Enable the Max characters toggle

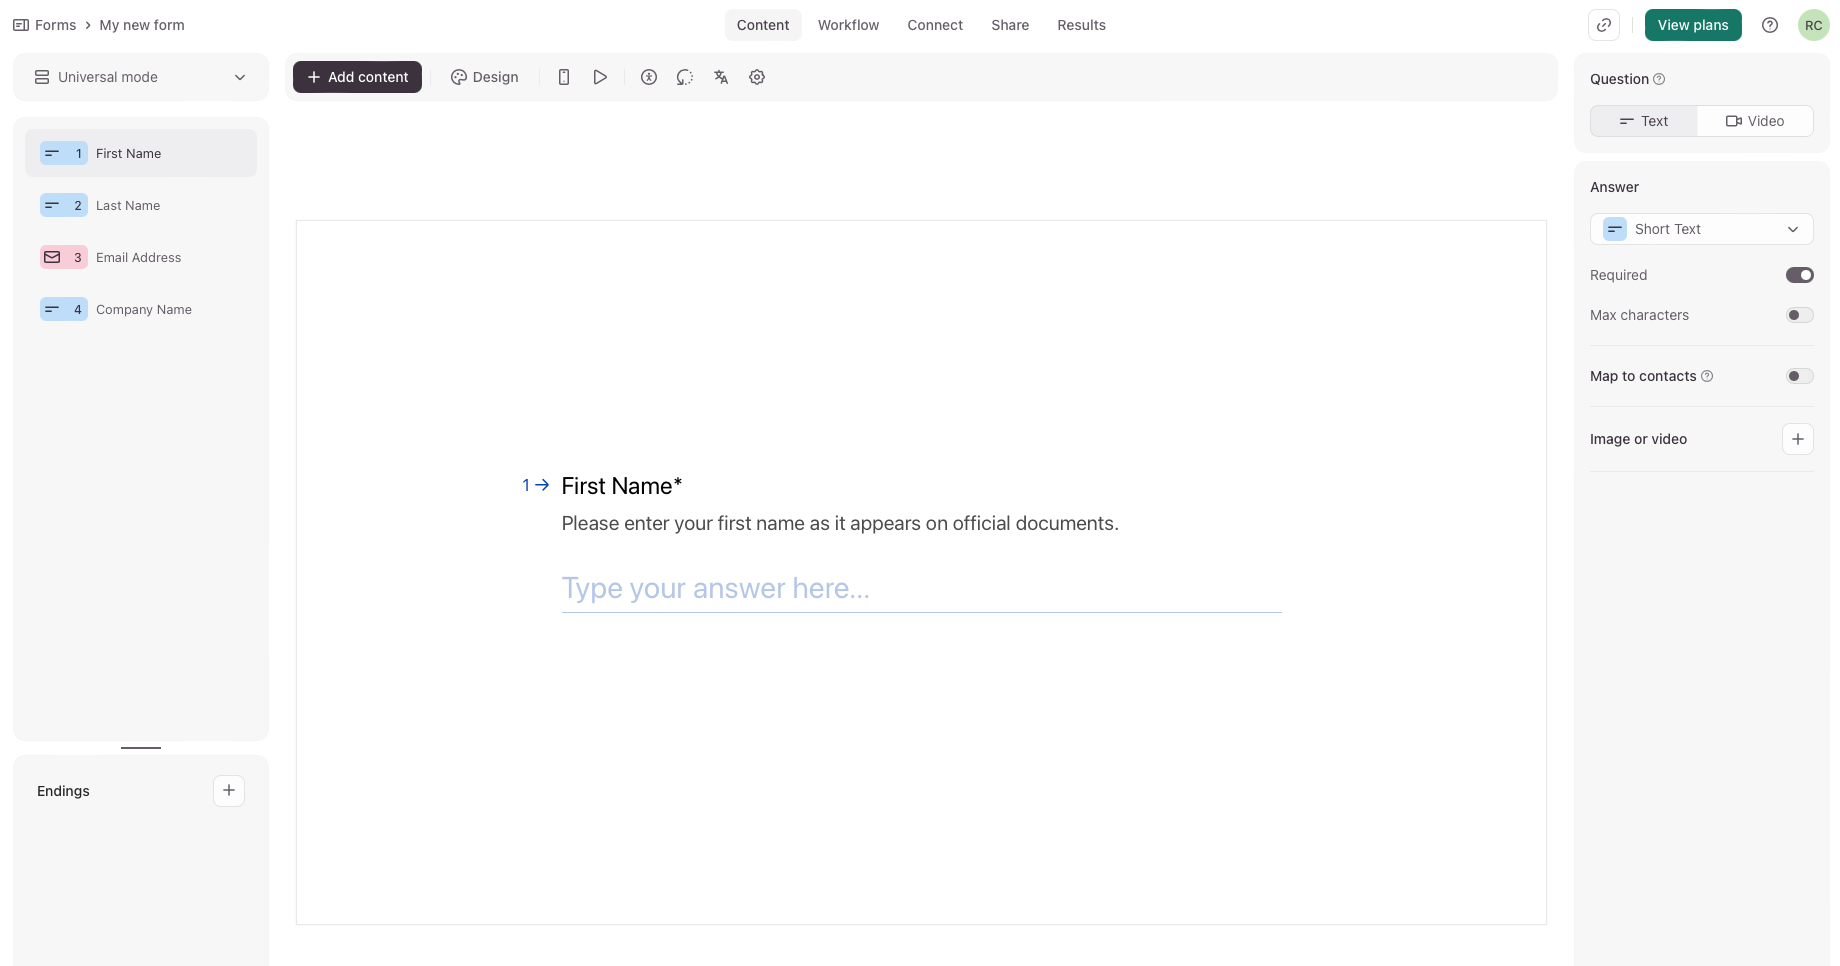click(1800, 314)
